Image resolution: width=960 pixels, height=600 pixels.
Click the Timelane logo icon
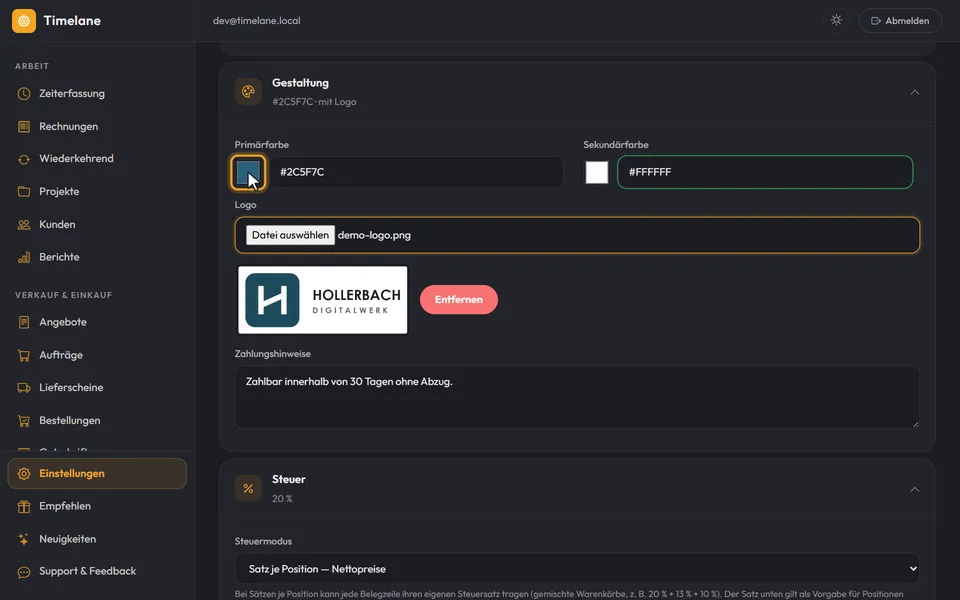pyautogui.click(x=24, y=21)
